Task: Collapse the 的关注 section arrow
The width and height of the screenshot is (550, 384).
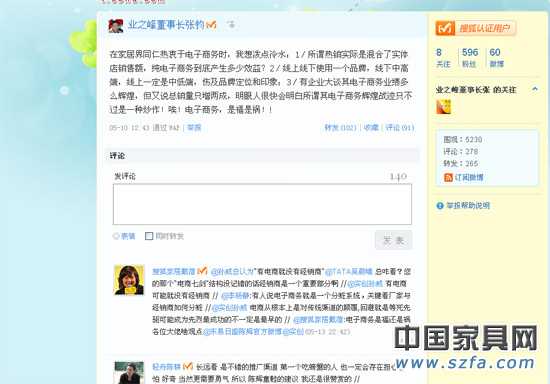Action: 535,89
